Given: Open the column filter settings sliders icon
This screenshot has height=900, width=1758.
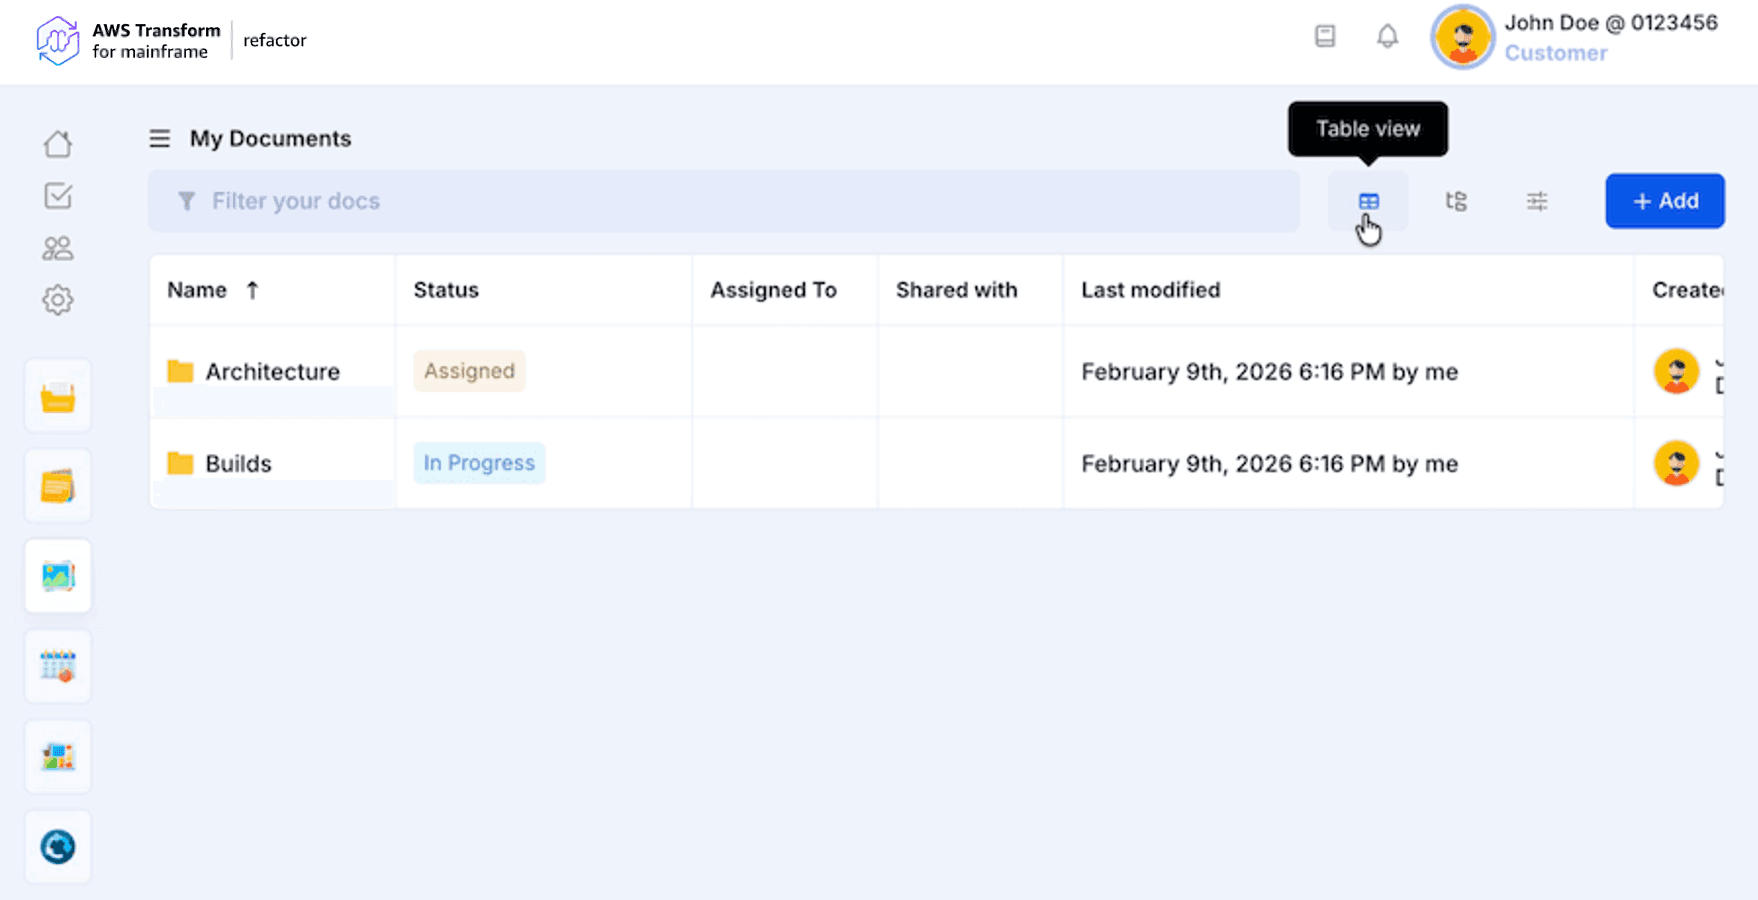Looking at the screenshot, I should click(x=1537, y=202).
